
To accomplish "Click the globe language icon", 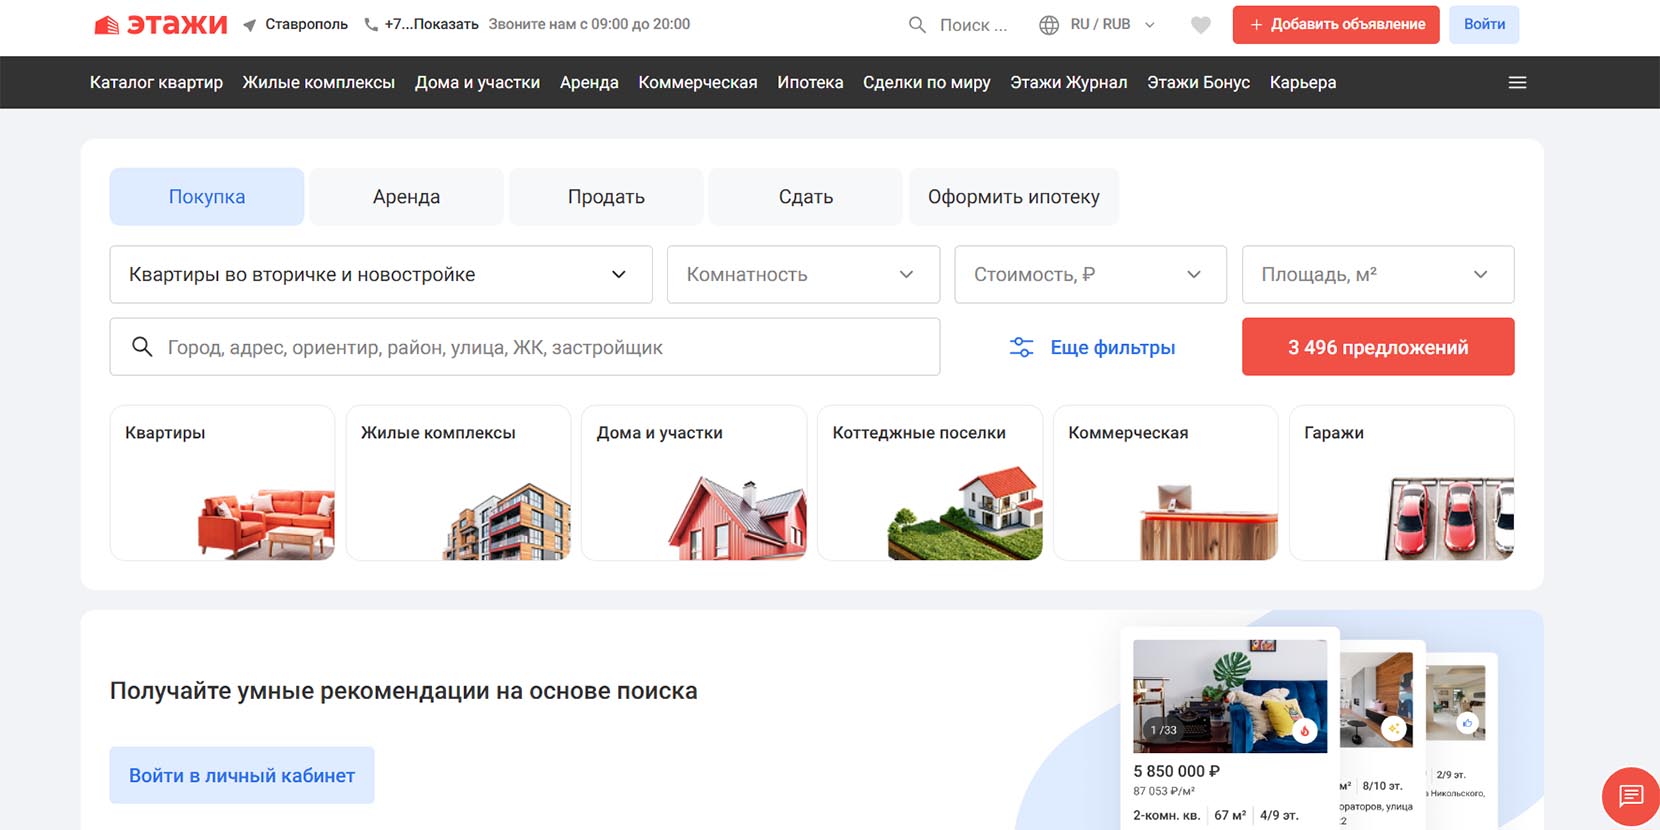I will pos(1048,25).
